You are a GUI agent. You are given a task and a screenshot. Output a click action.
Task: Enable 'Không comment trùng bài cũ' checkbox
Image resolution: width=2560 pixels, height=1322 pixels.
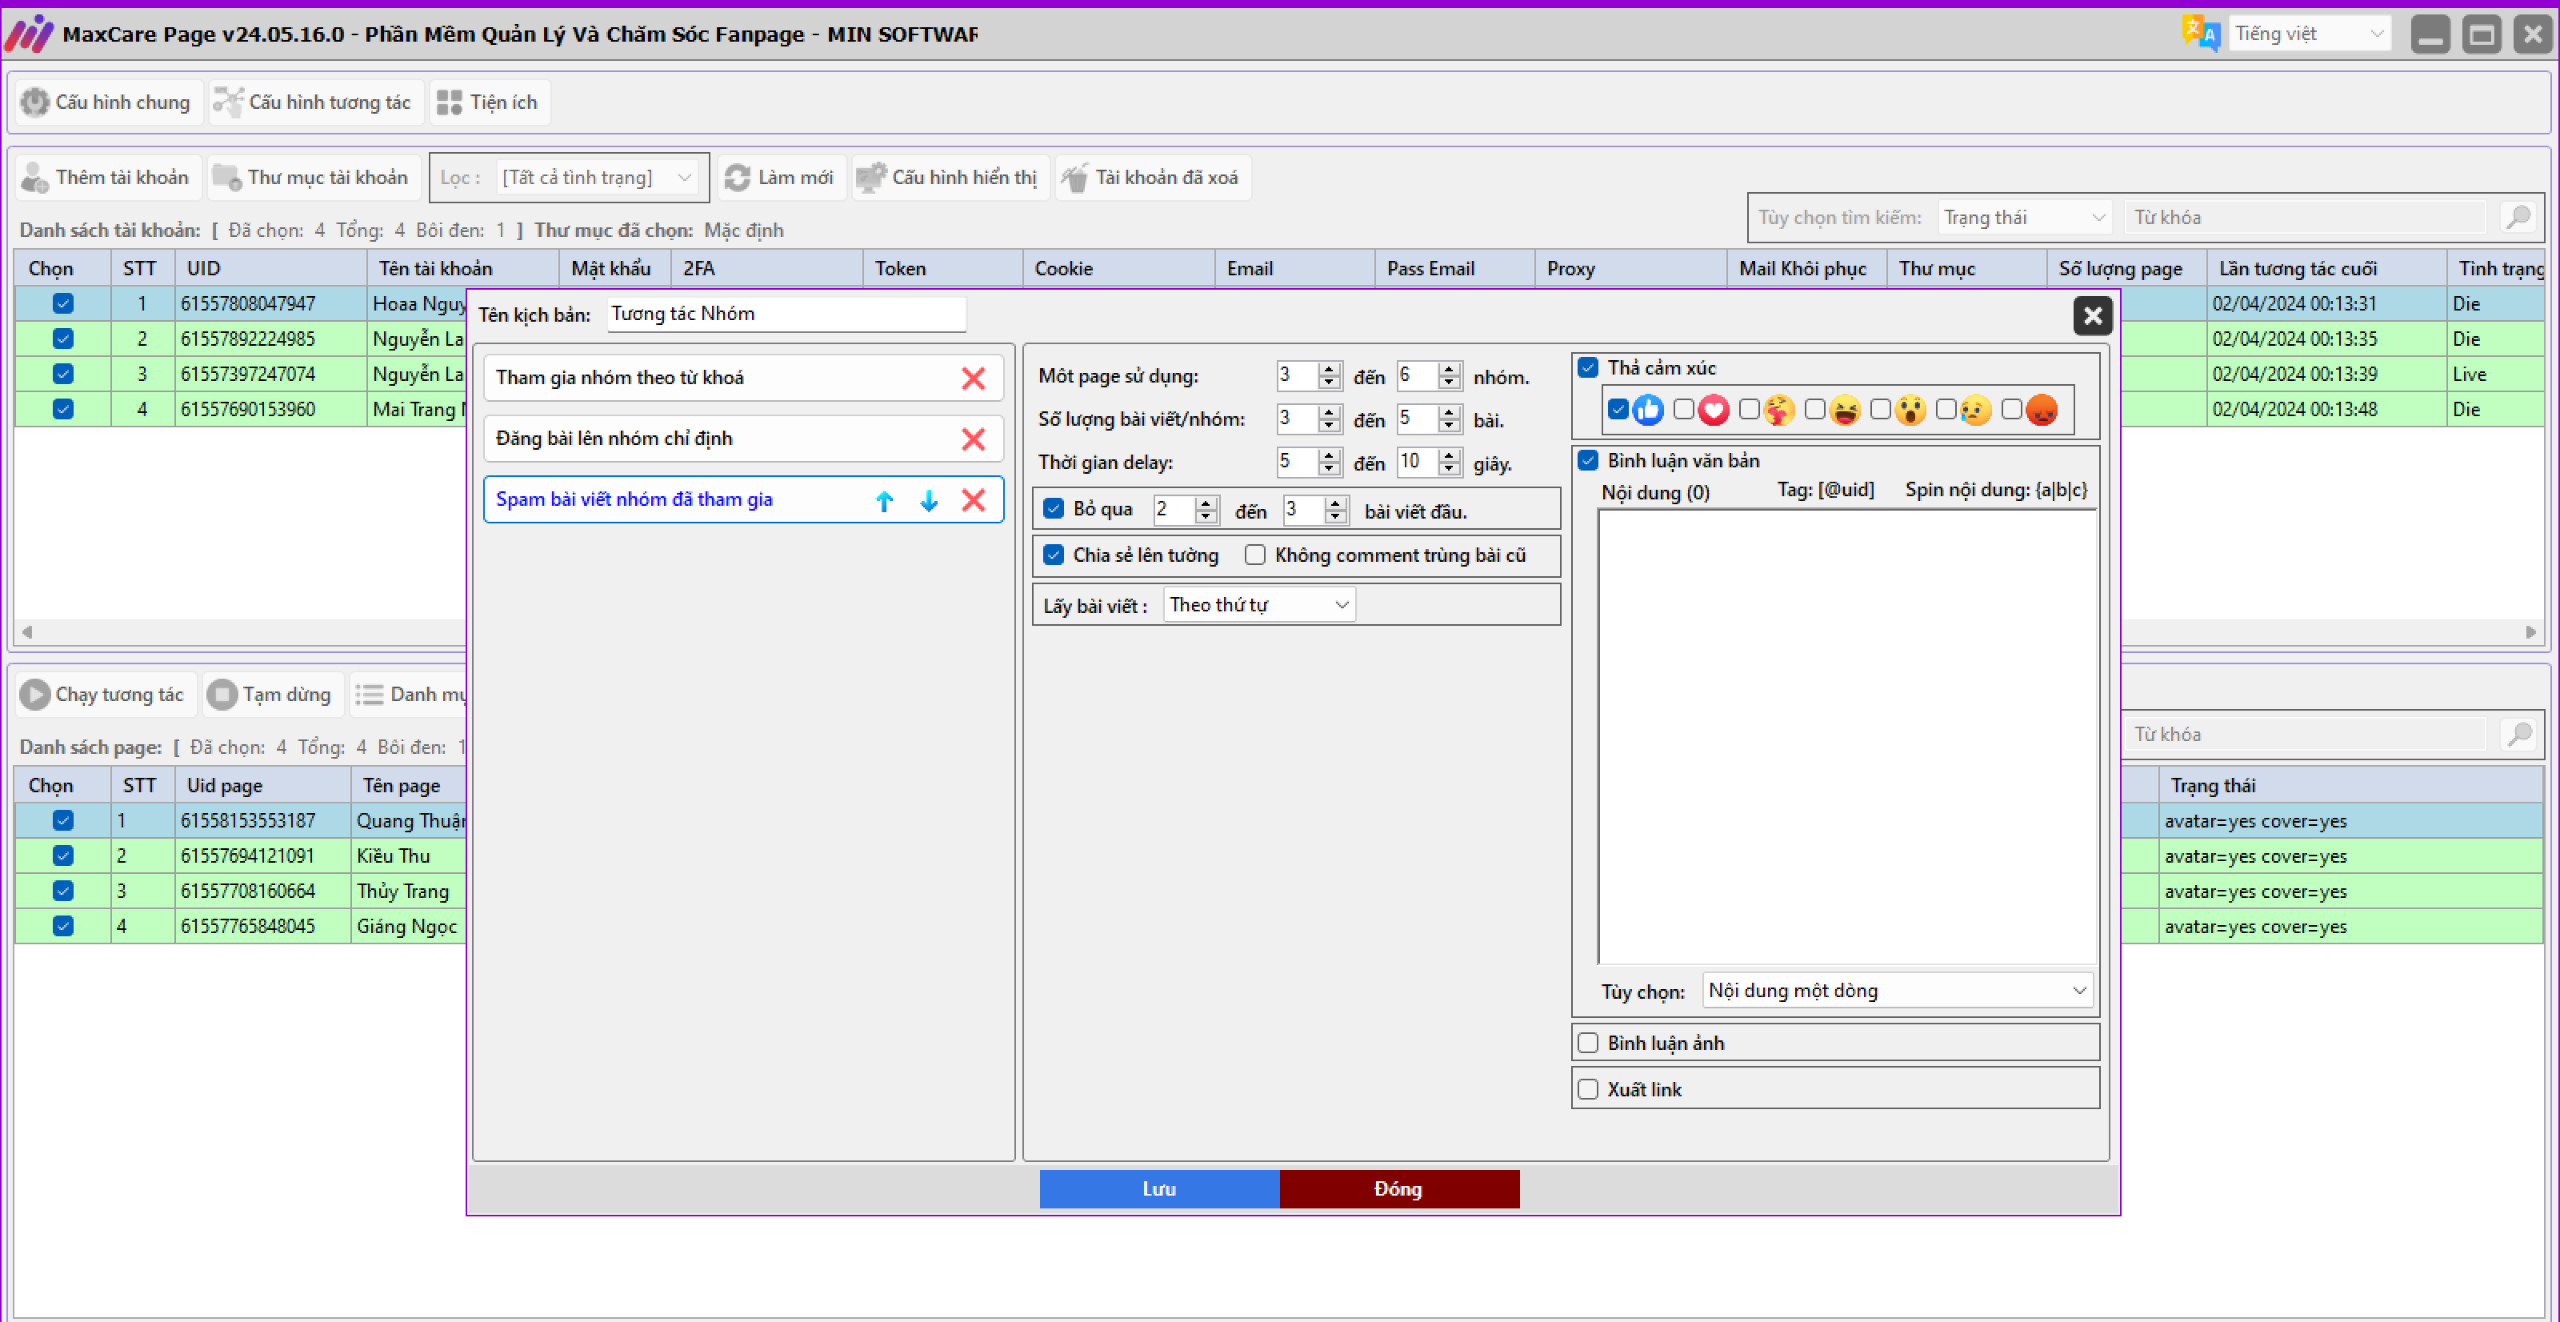click(1255, 555)
